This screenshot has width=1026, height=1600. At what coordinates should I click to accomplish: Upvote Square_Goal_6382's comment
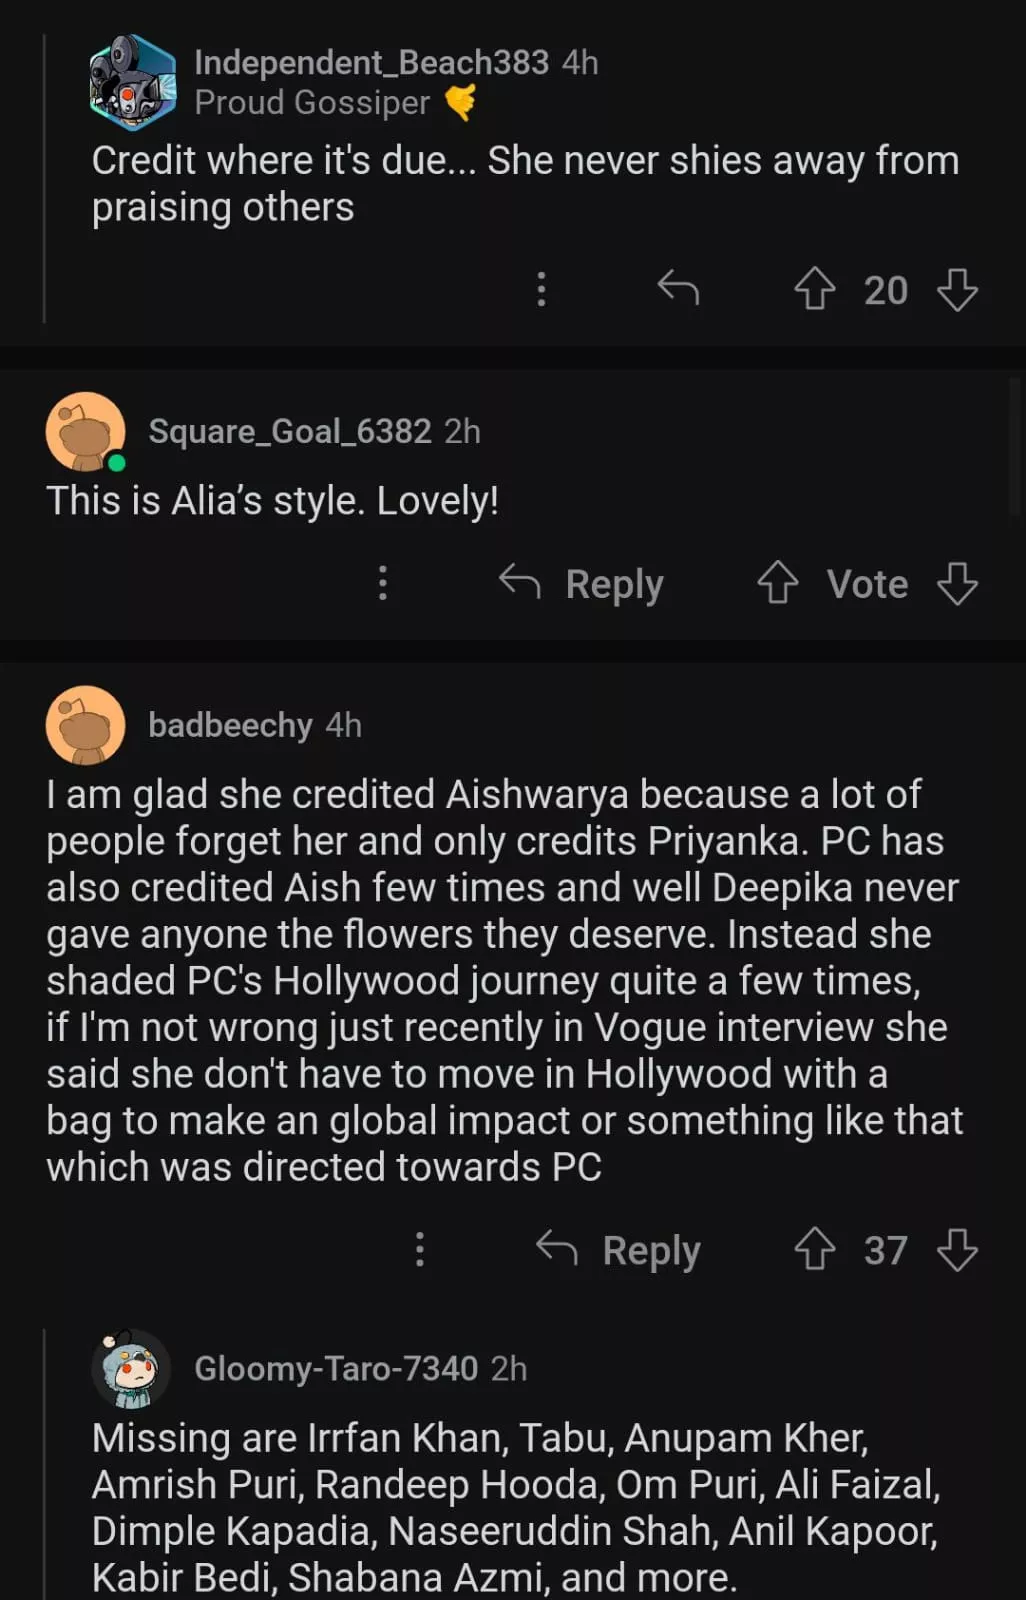[x=777, y=583]
